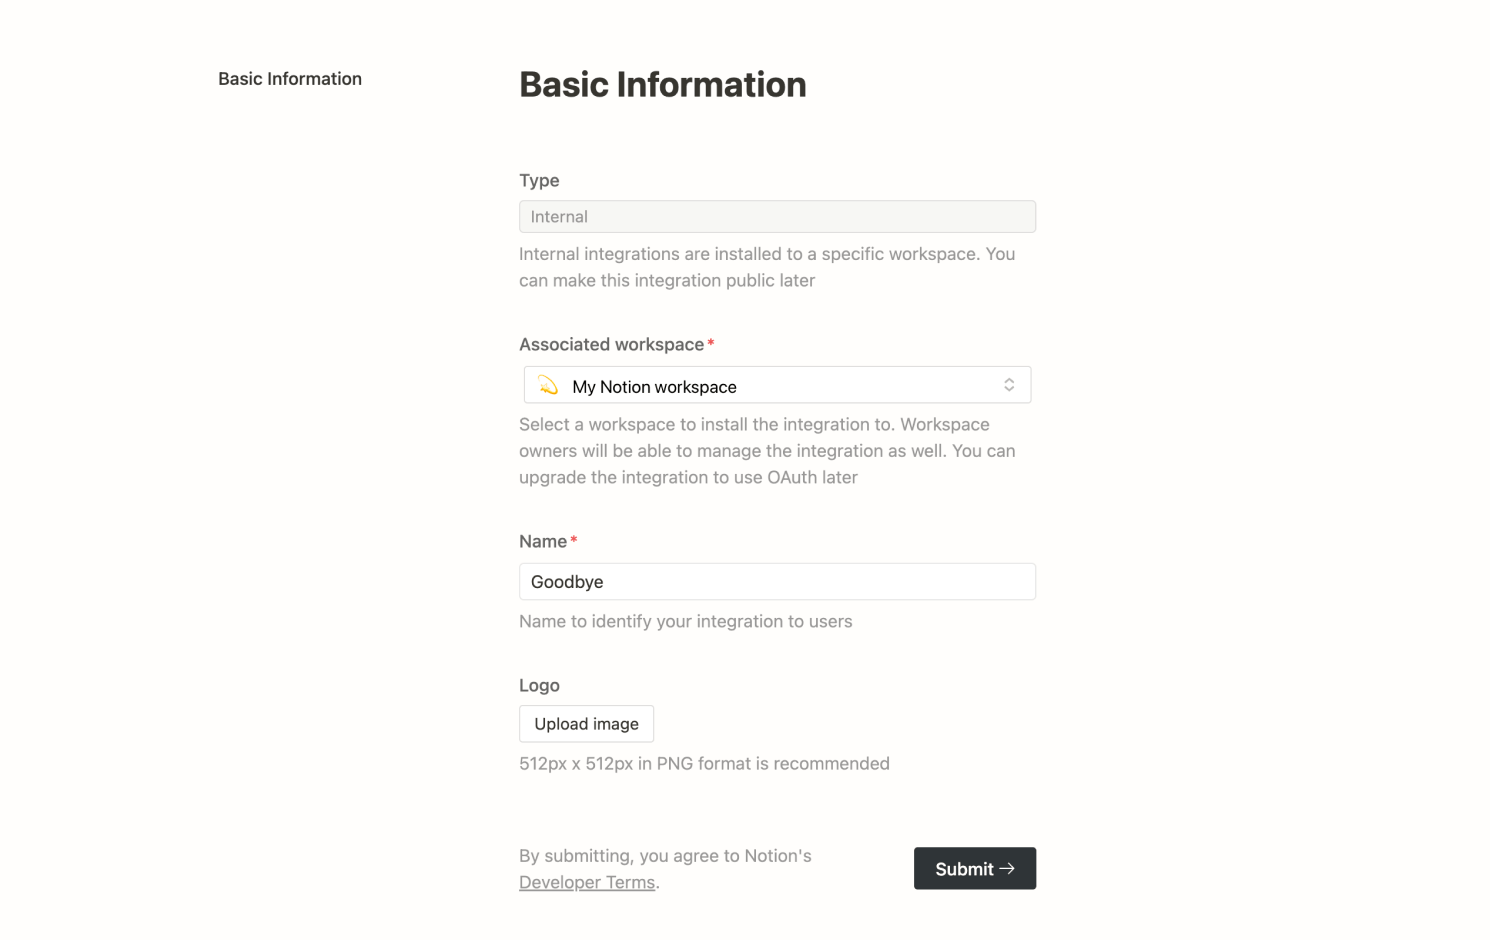
Task: Click the Basic Information page heading
Action: pyautogui.click(x=662, y=84)
